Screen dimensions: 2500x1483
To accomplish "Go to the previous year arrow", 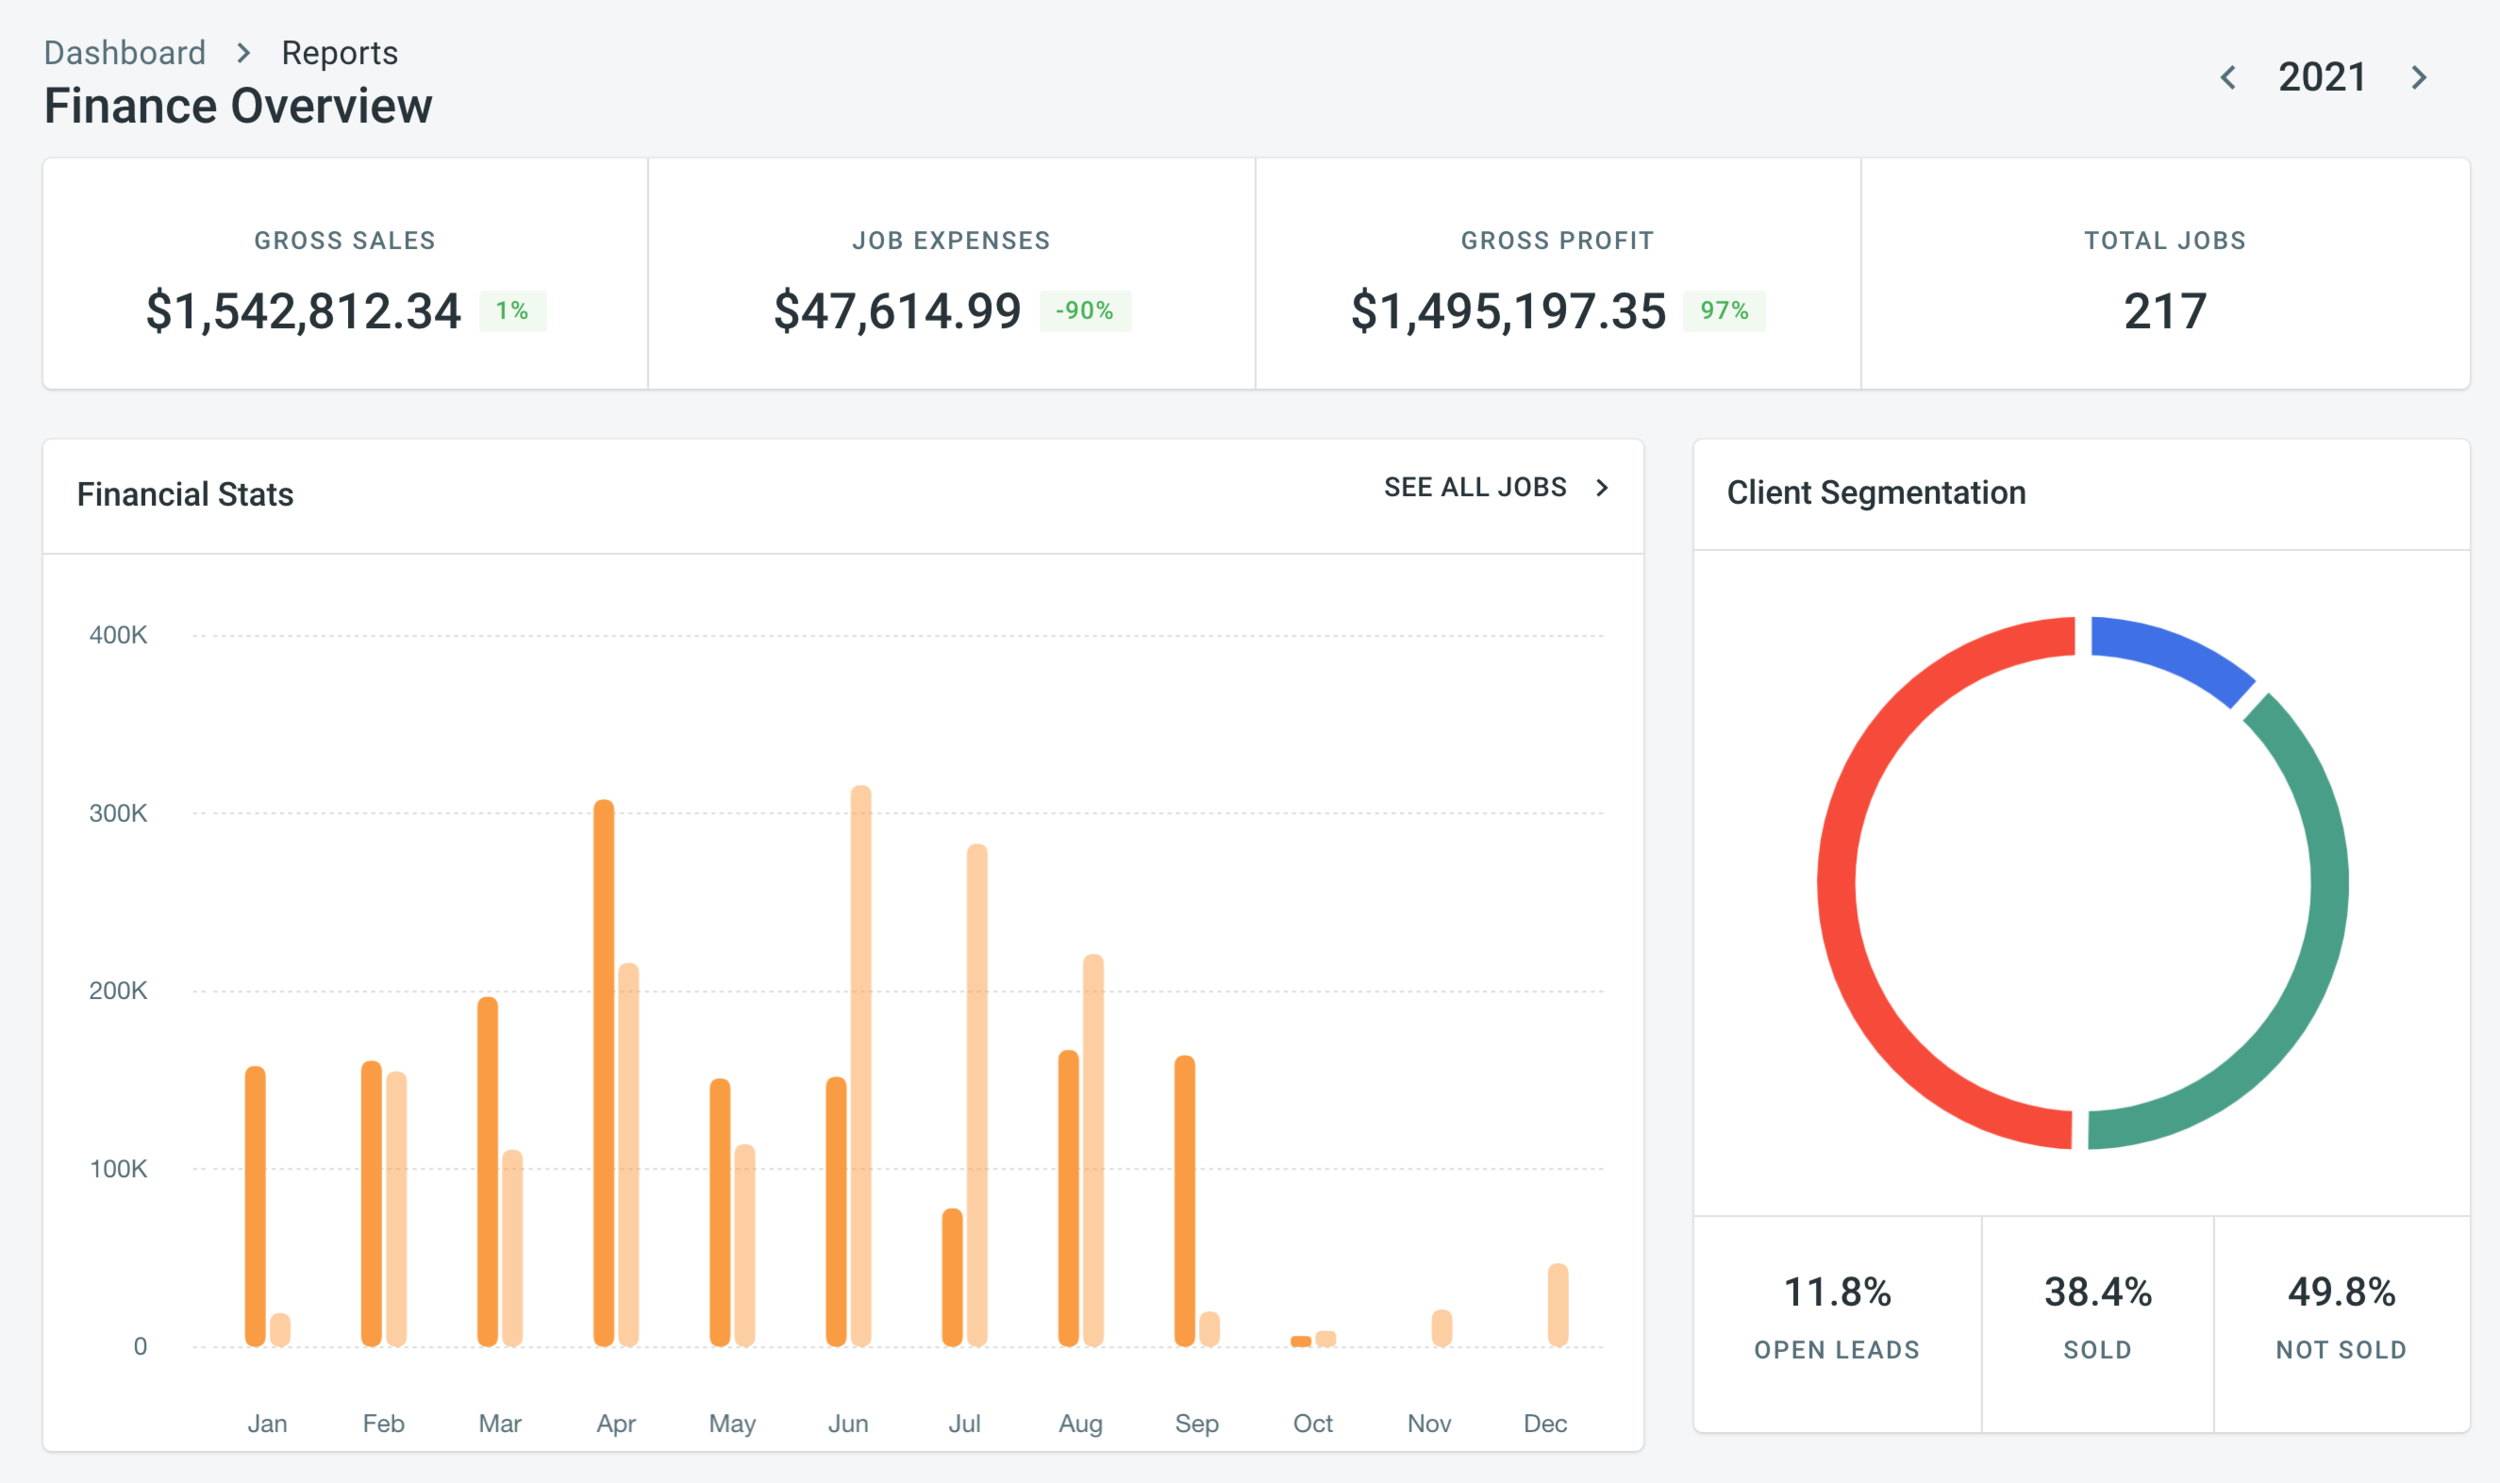I will 2228,78.
